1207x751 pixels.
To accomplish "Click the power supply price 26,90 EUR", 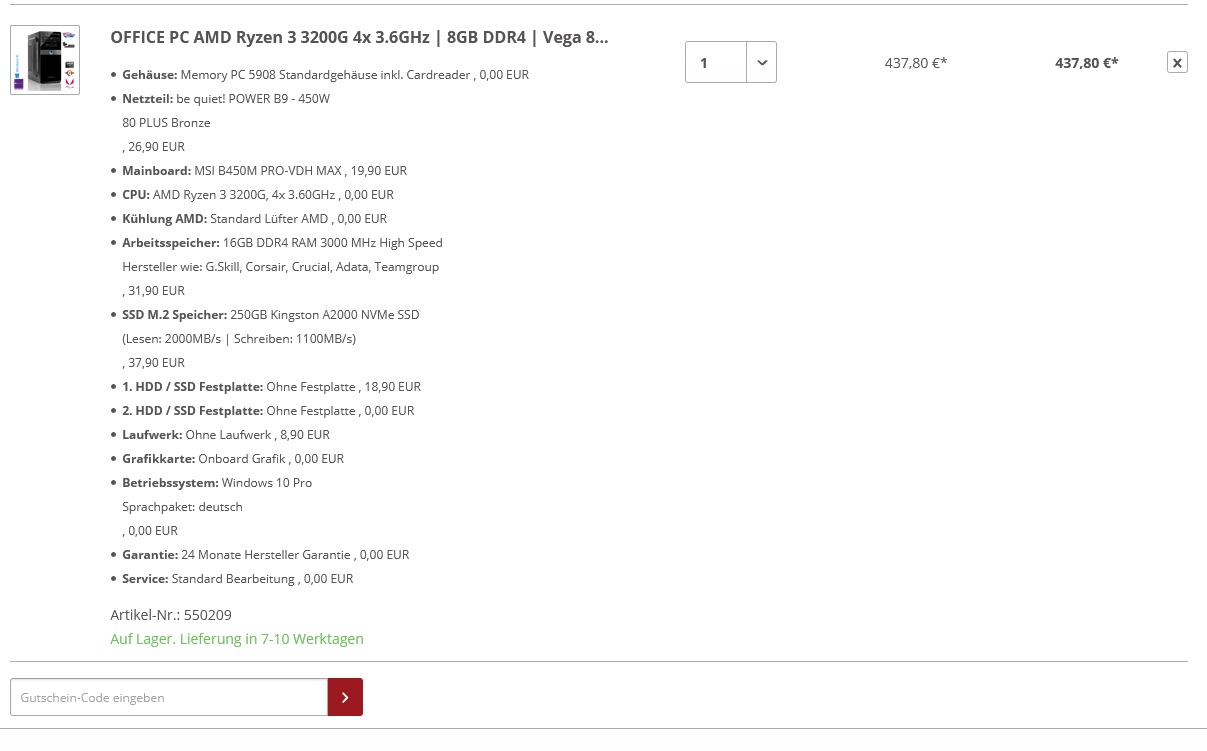I will point(154,147).
